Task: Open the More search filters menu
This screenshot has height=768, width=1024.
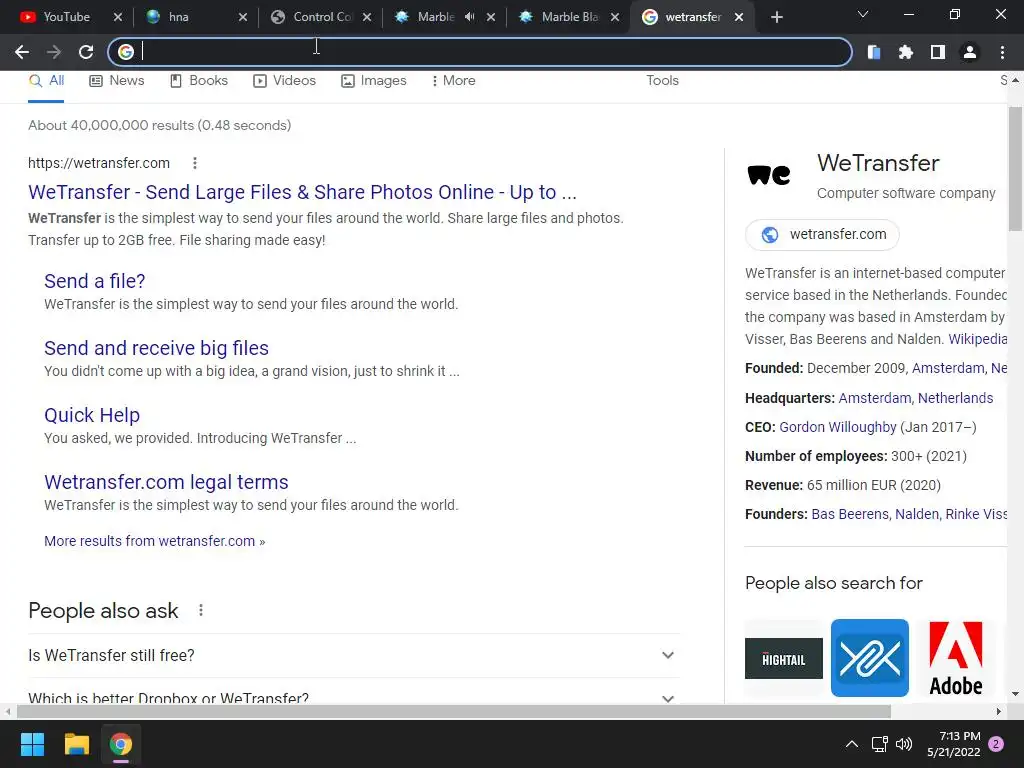Action: (453, 80)
